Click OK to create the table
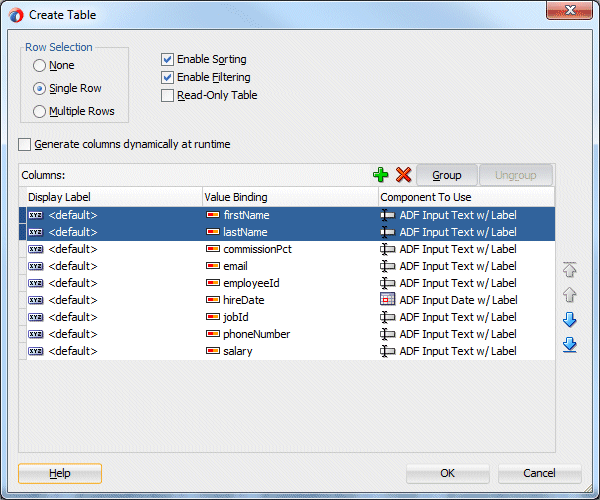600x500 pixels. 447,473
